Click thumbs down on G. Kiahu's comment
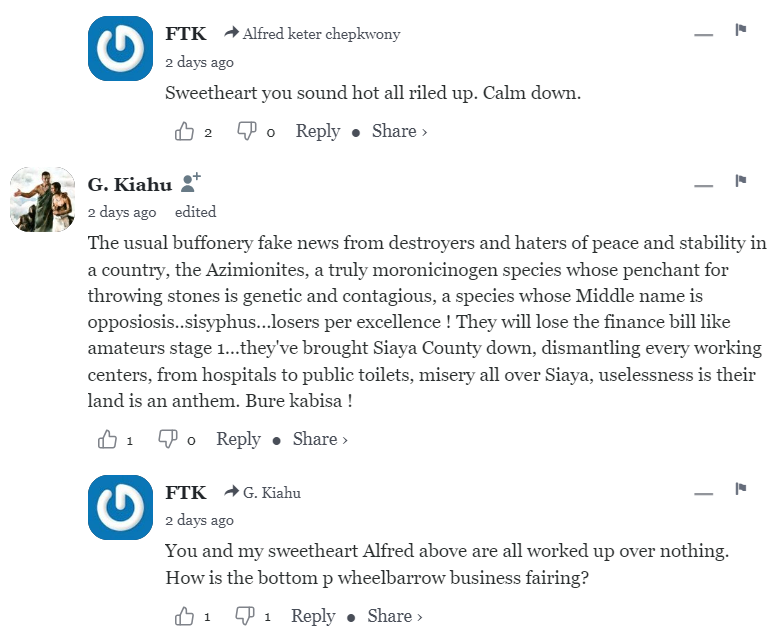The width and height of the screenshot is (777, 632). tap(168, 439)
